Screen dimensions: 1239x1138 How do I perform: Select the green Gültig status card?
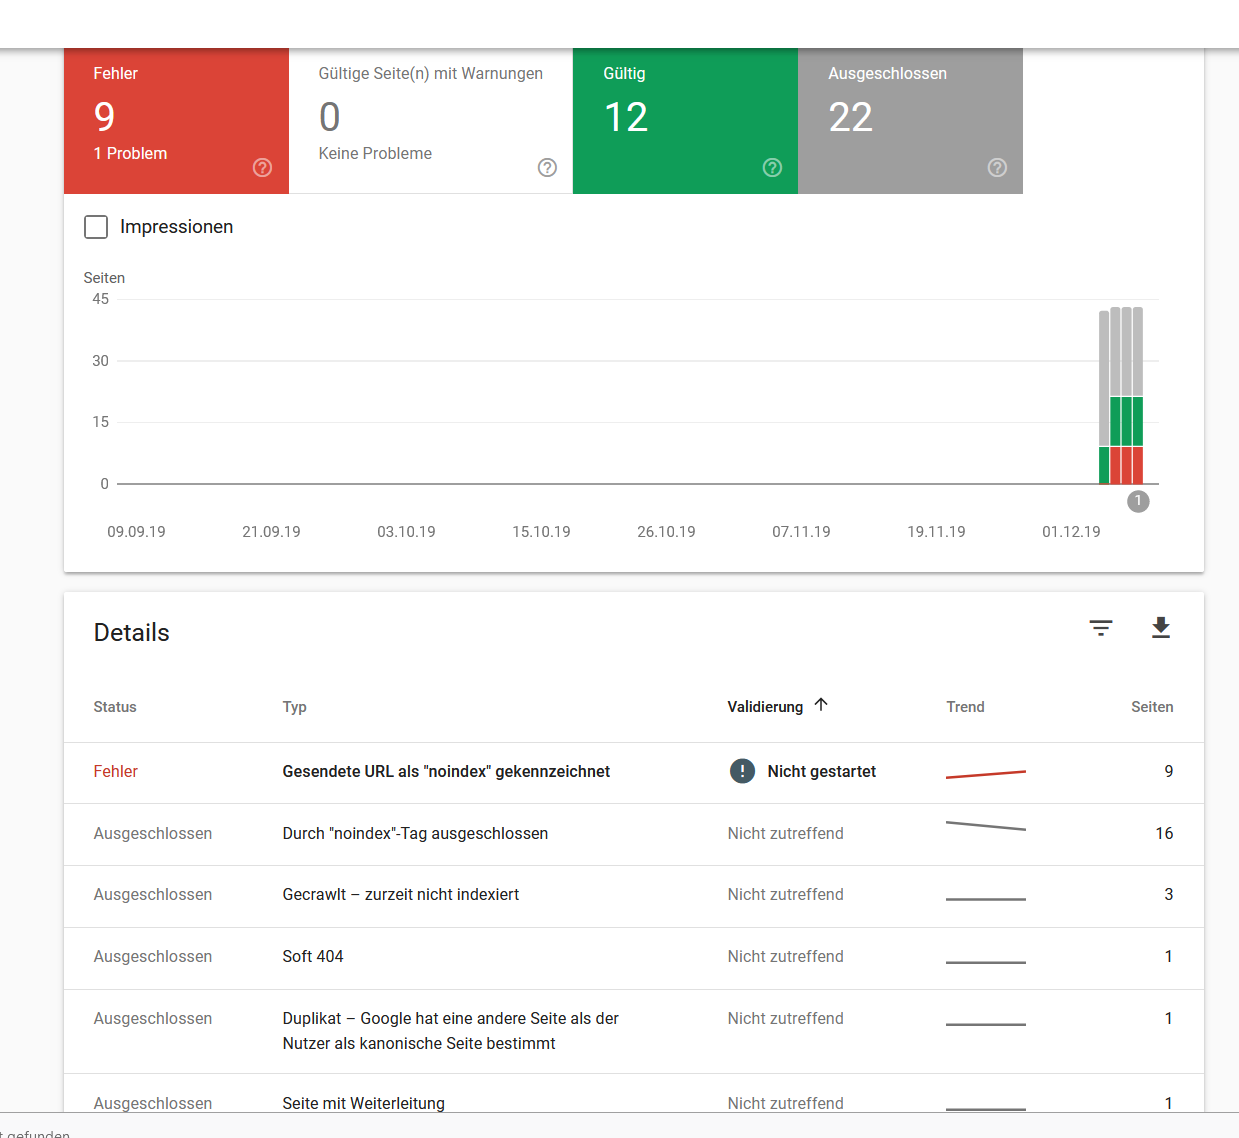point(685,121)
